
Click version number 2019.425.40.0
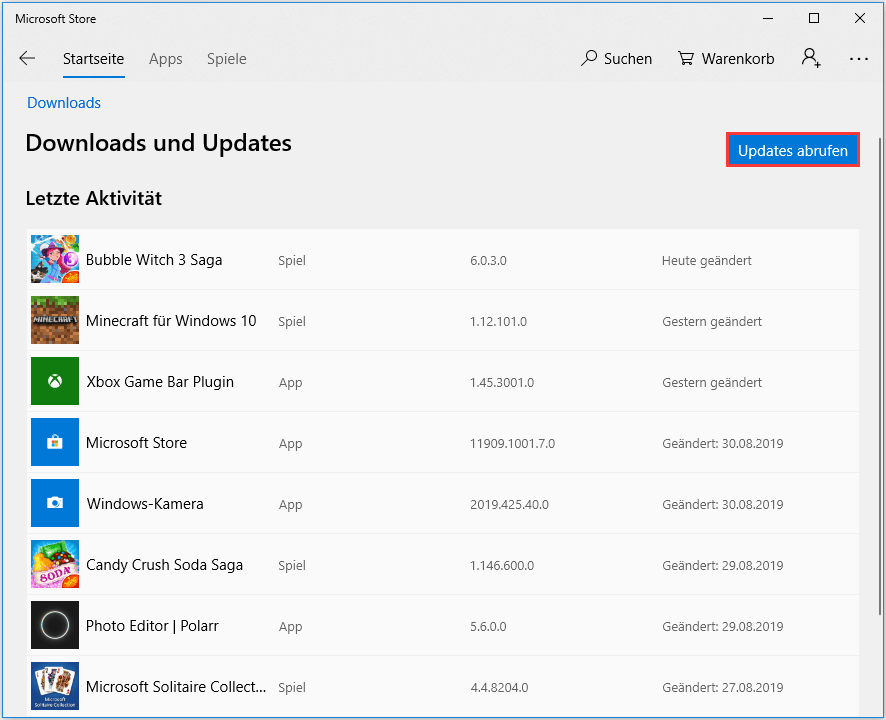tap(509, 505)
